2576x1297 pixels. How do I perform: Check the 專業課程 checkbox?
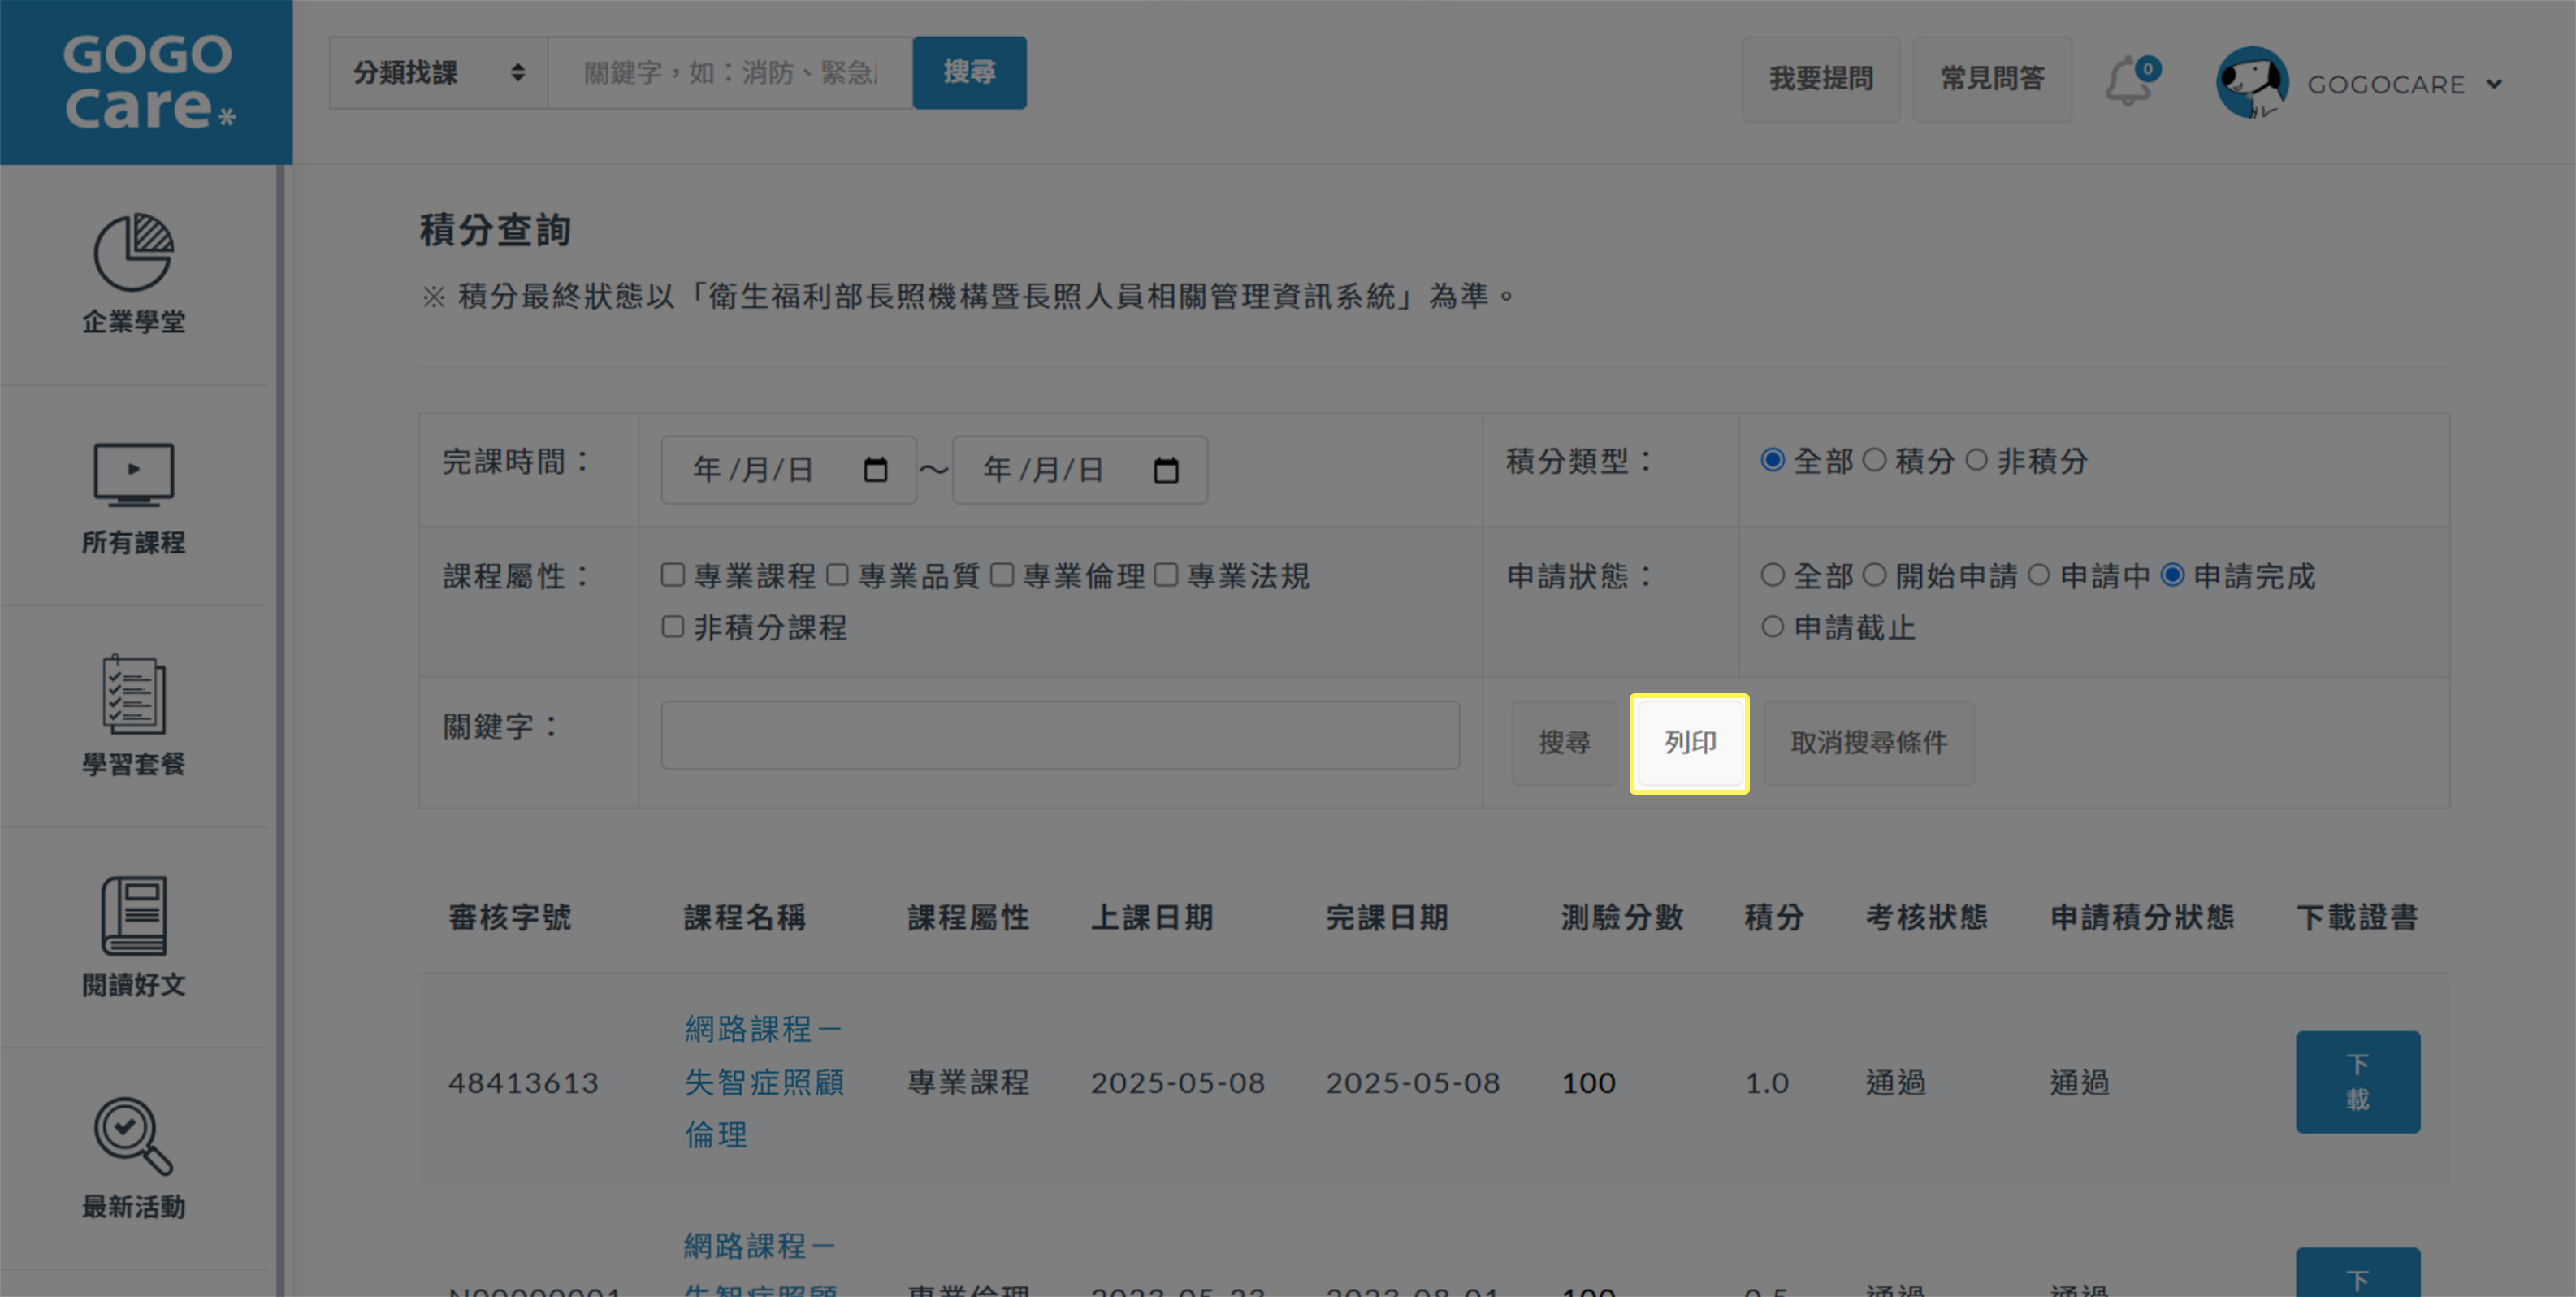point(673,575)
